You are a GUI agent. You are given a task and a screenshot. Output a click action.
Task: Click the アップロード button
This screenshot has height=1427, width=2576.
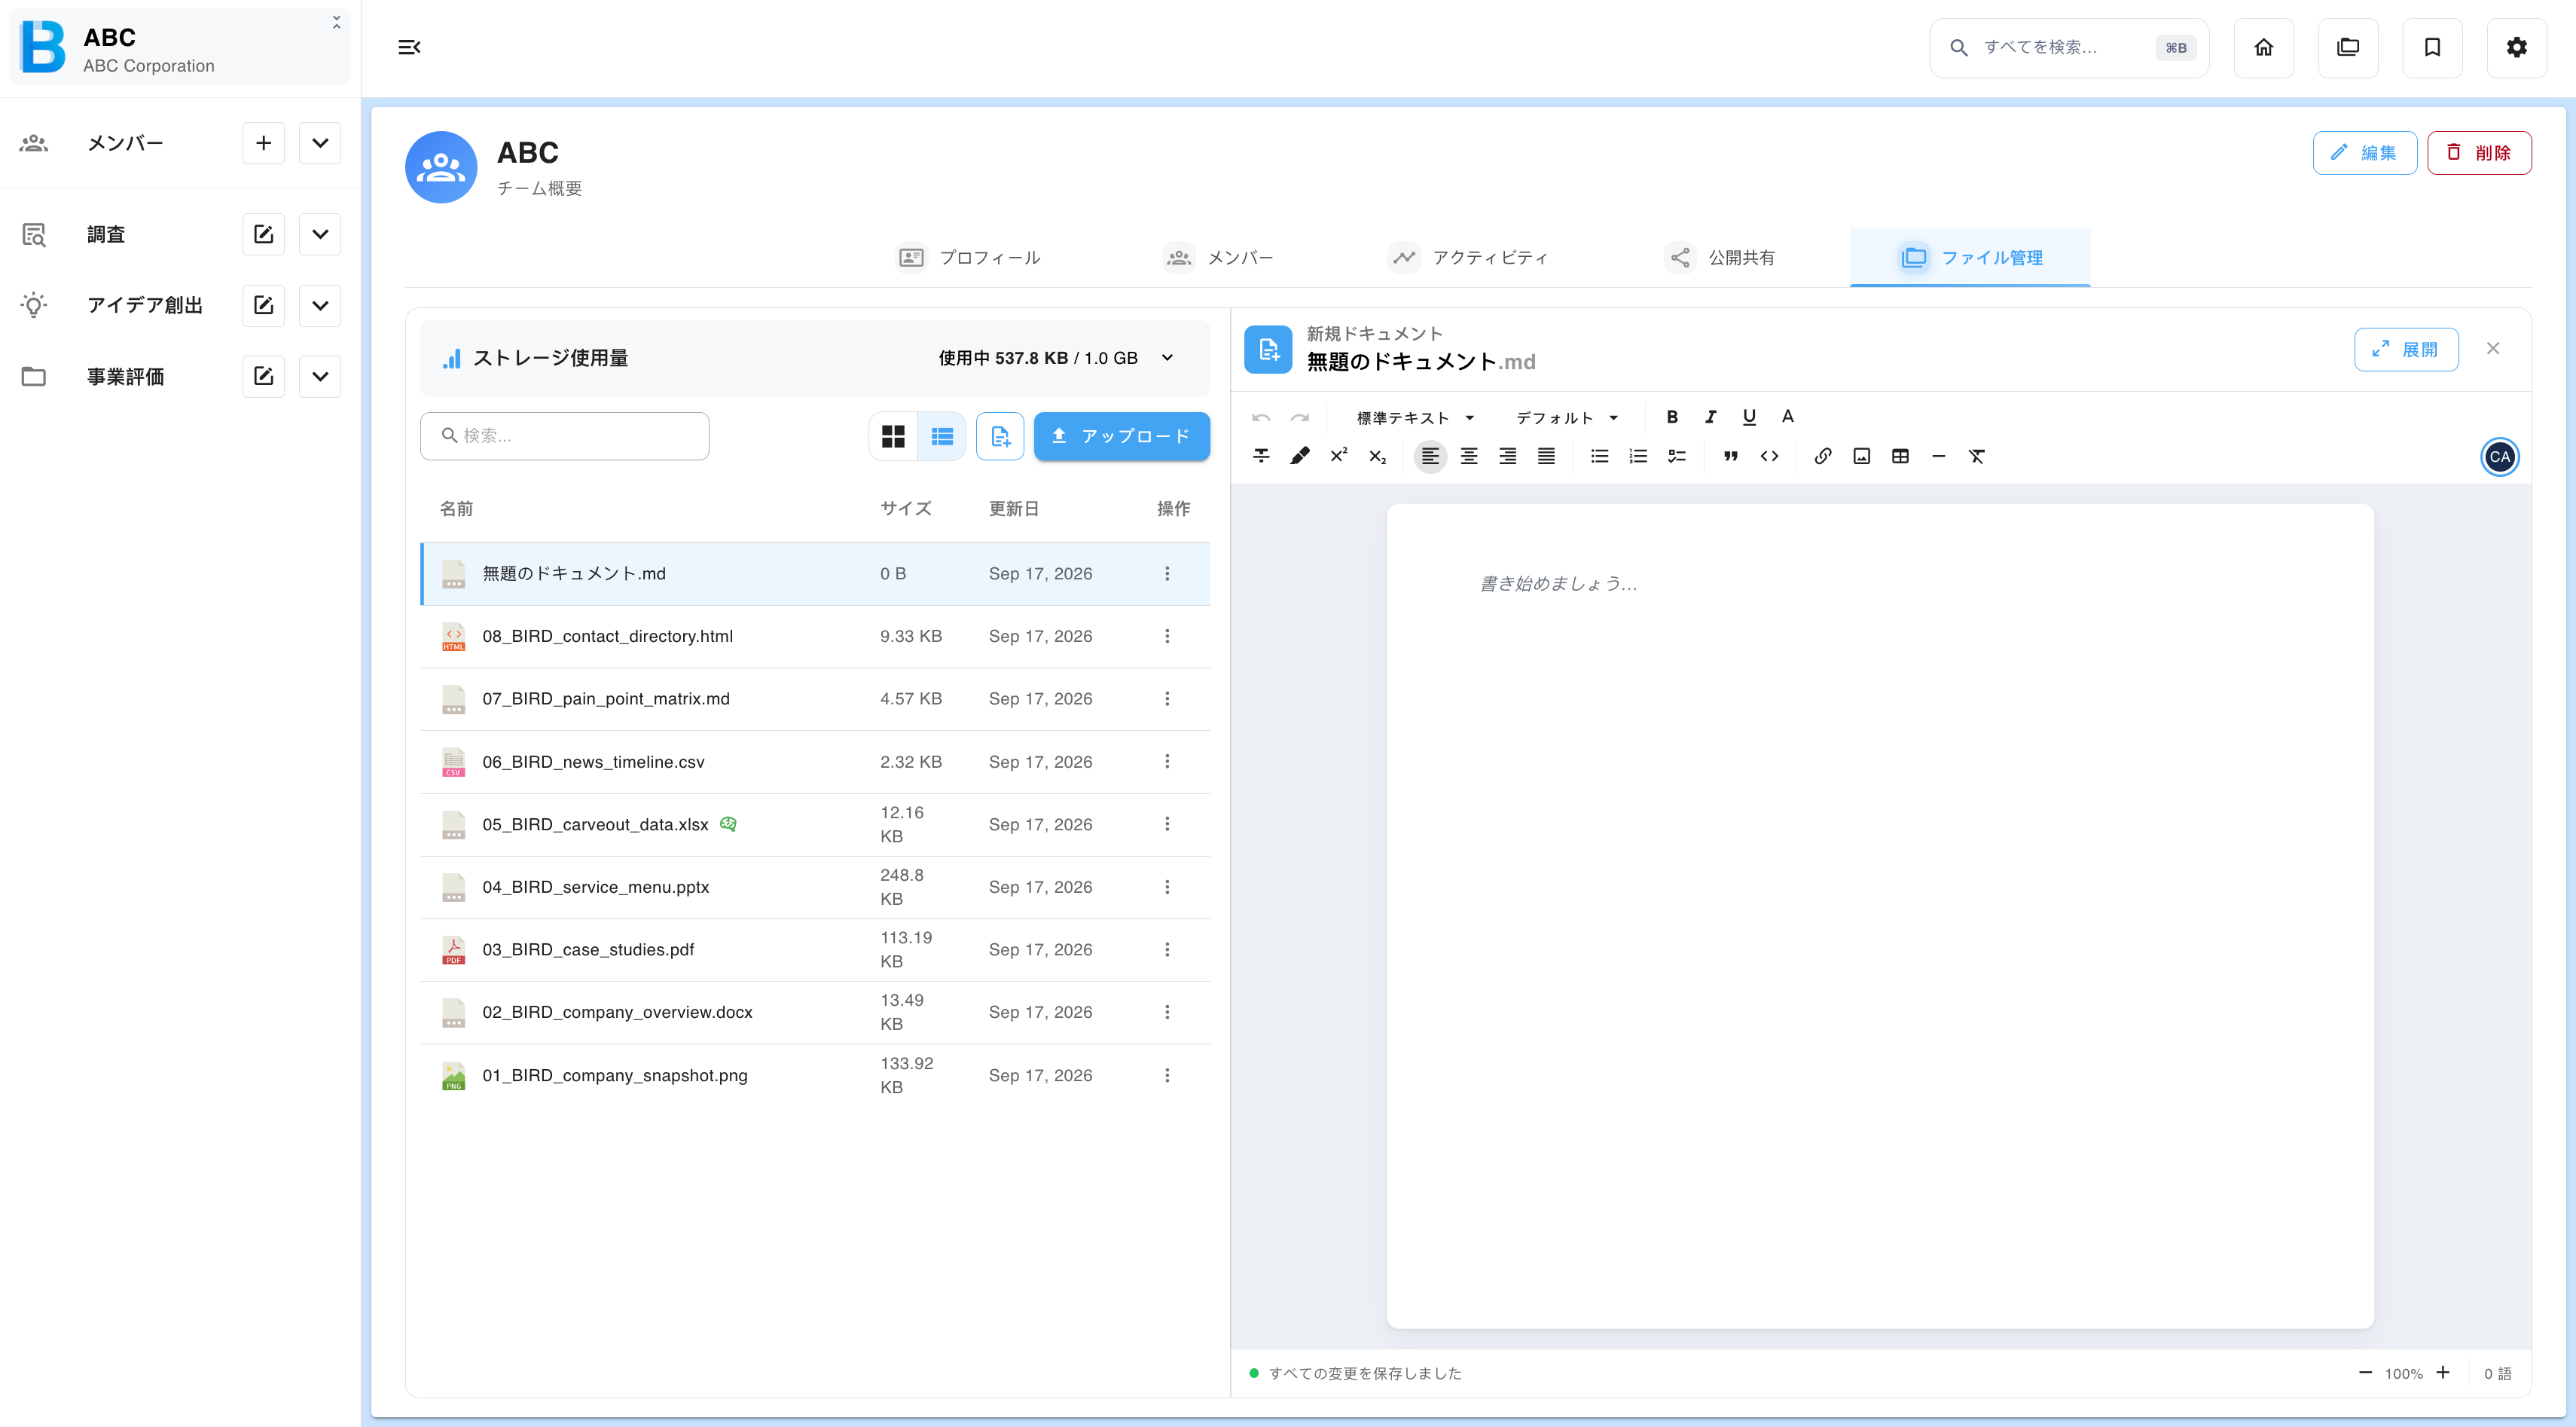pos(1122,436)
